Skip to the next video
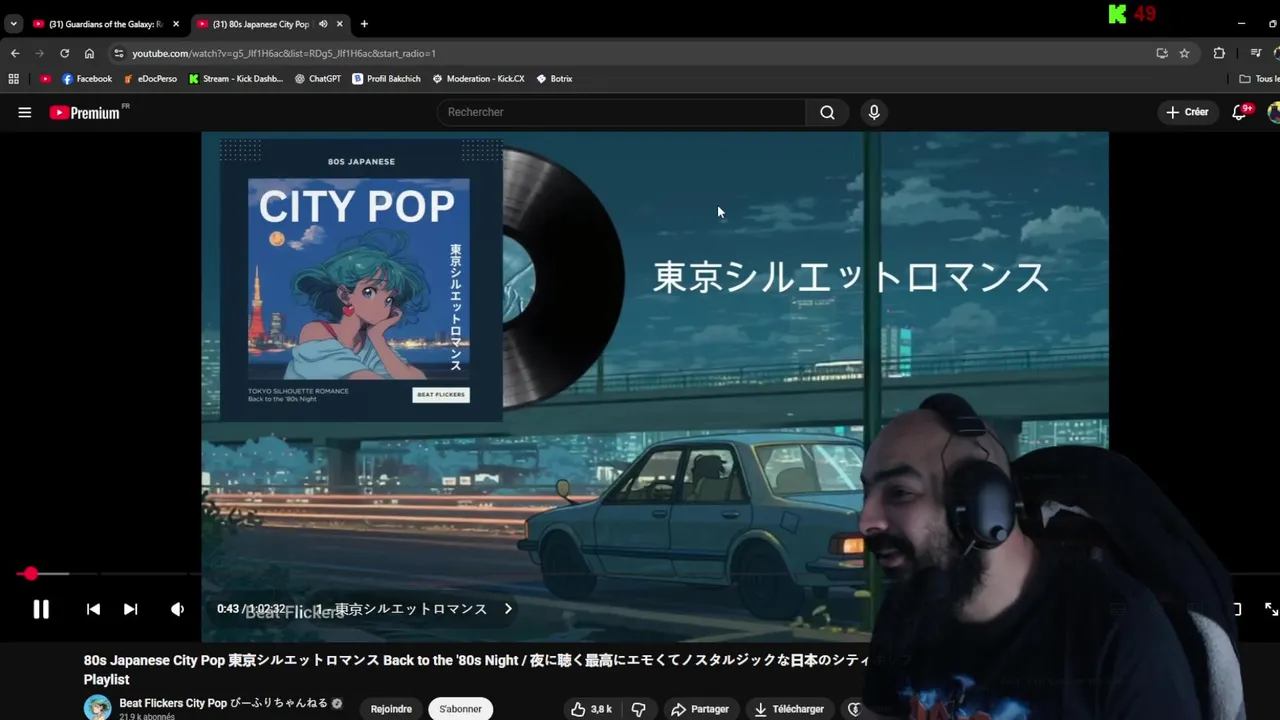Viewport: 1280px width, 720px height. click(130, 609)
